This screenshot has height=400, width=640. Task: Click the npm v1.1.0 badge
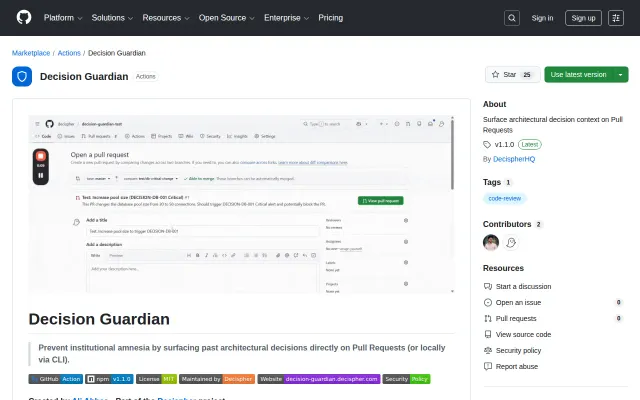click(109, 379)
